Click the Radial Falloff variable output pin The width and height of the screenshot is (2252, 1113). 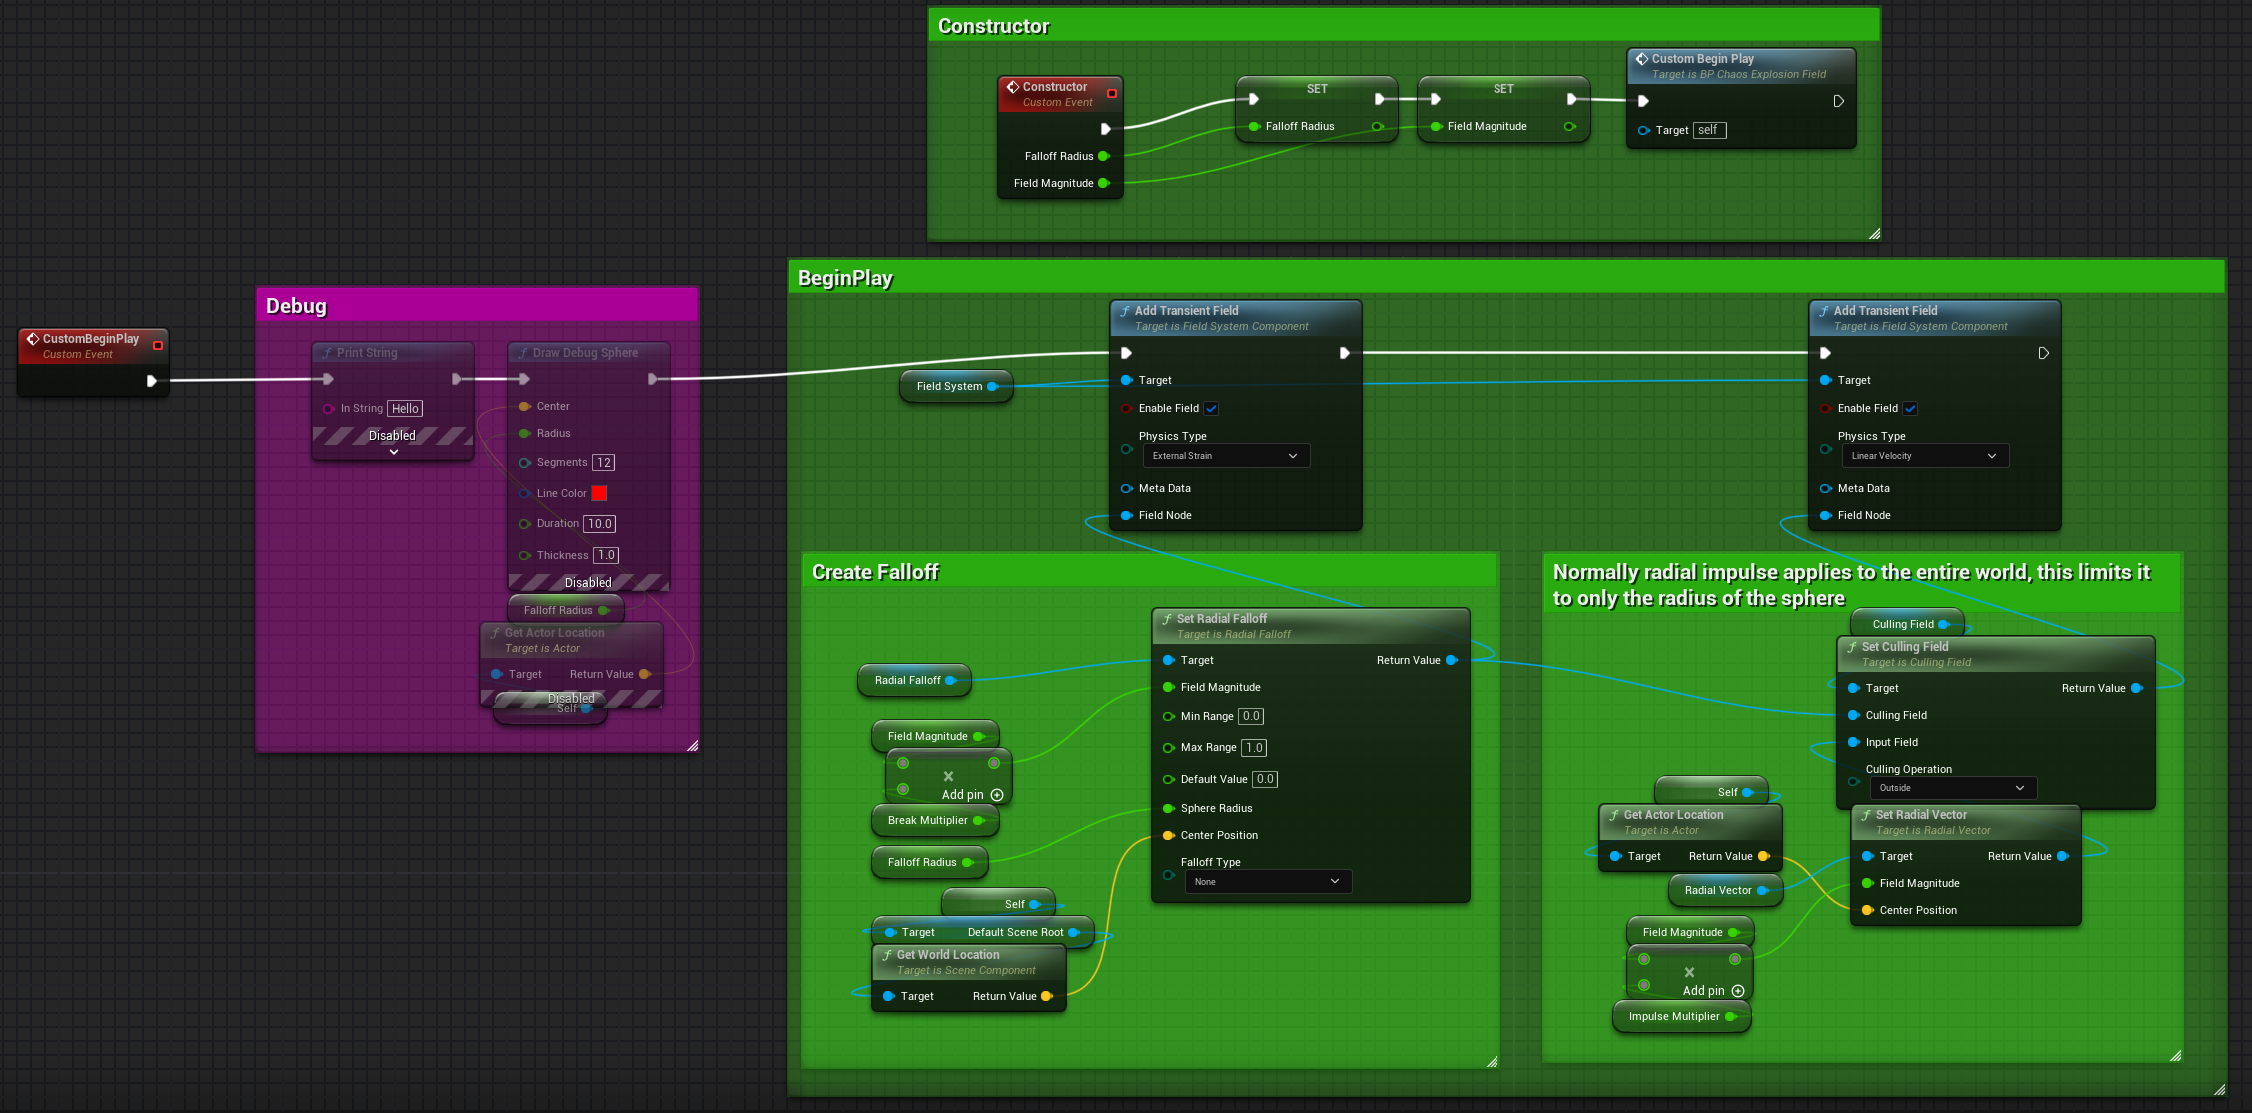pyautogui.click(x=951, y=680)
